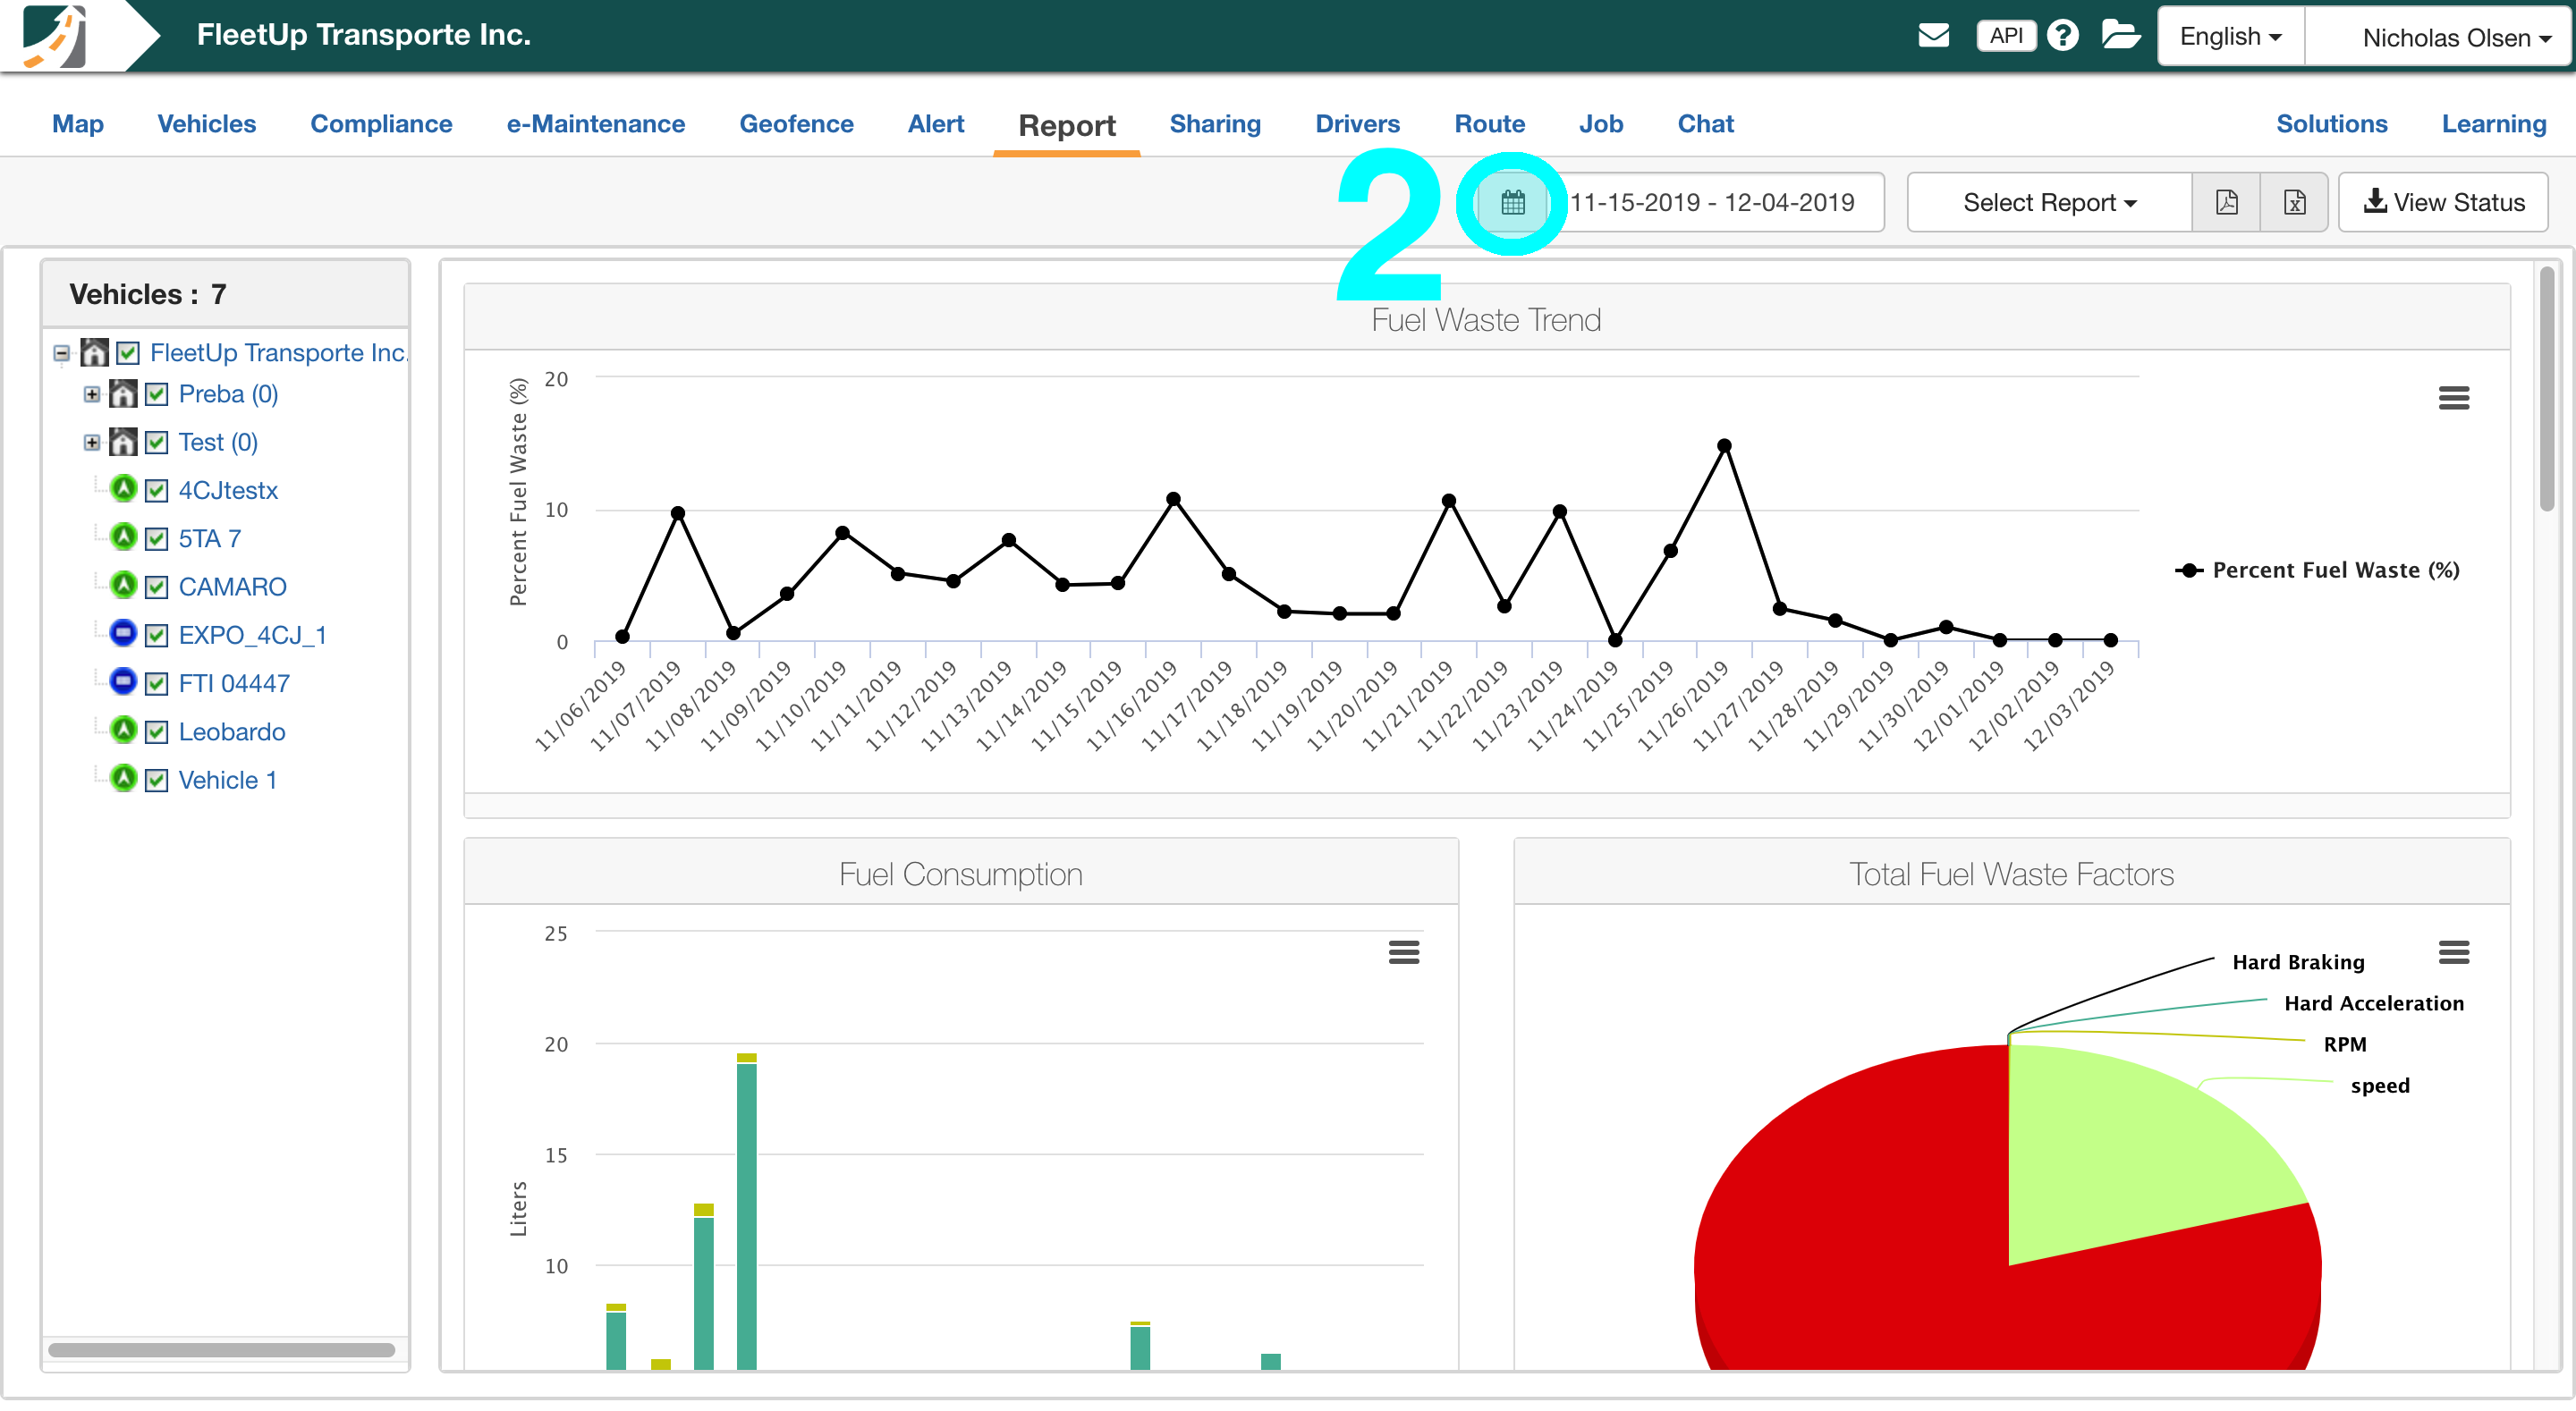Screen dimensions: 2576x1411
Task: Click the Leobardo green status icon
Action: tap(123, 730)
